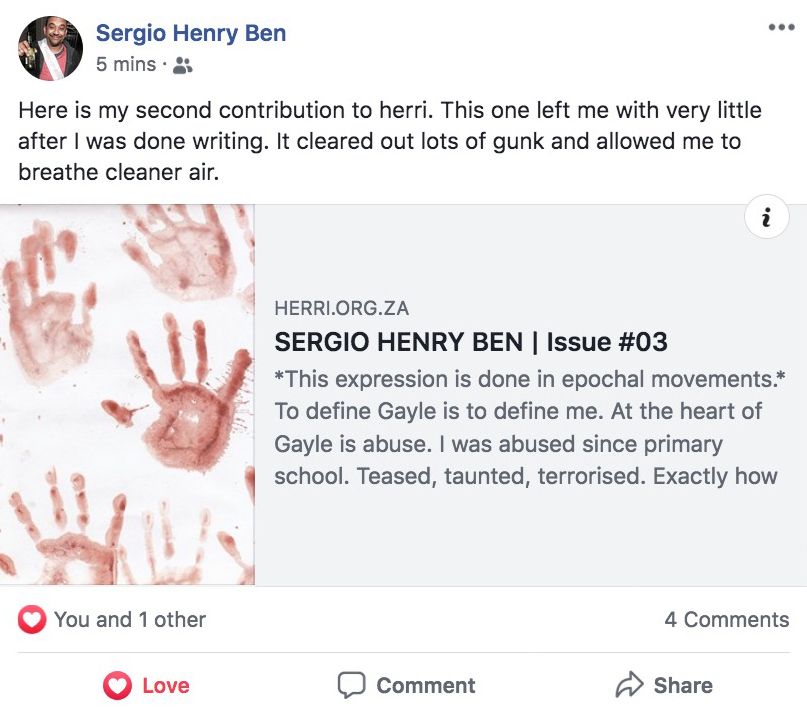
Task: Click the Share arrow icon
Action: (x=629, y=686)
